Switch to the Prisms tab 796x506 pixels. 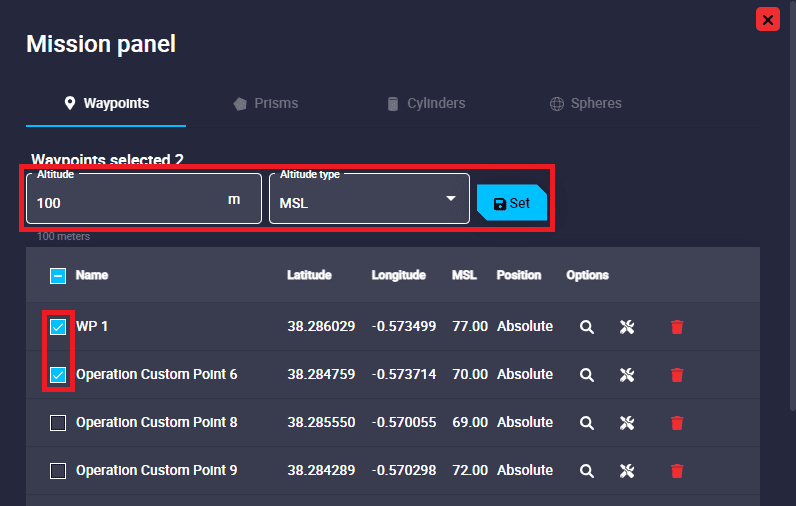[x=265, y=103]
